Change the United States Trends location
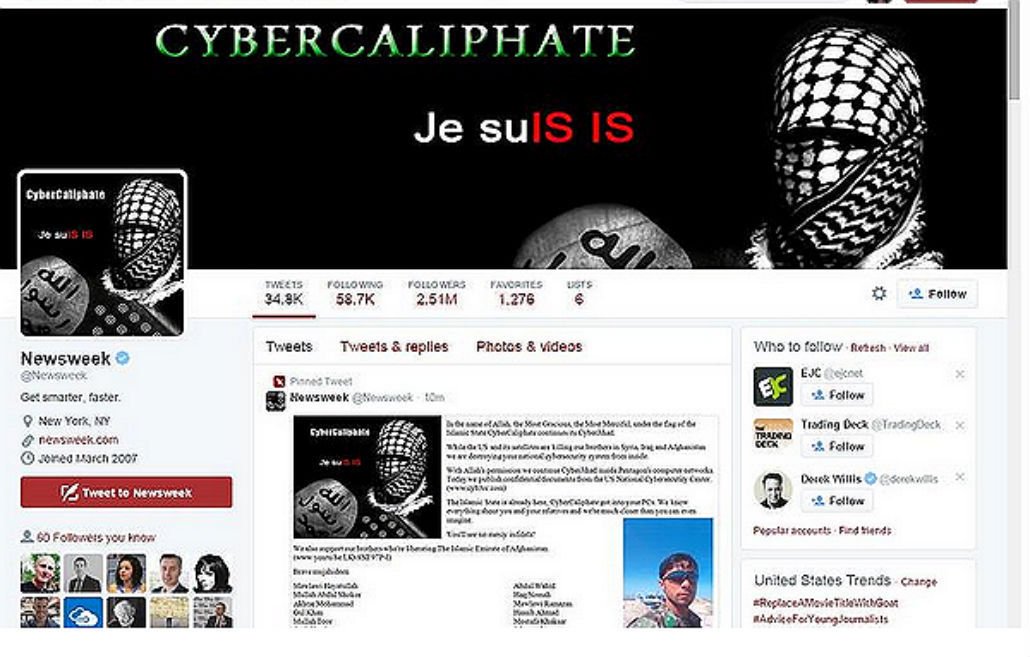Viewport: 1030px width, 657px height. tap(918, 581)
